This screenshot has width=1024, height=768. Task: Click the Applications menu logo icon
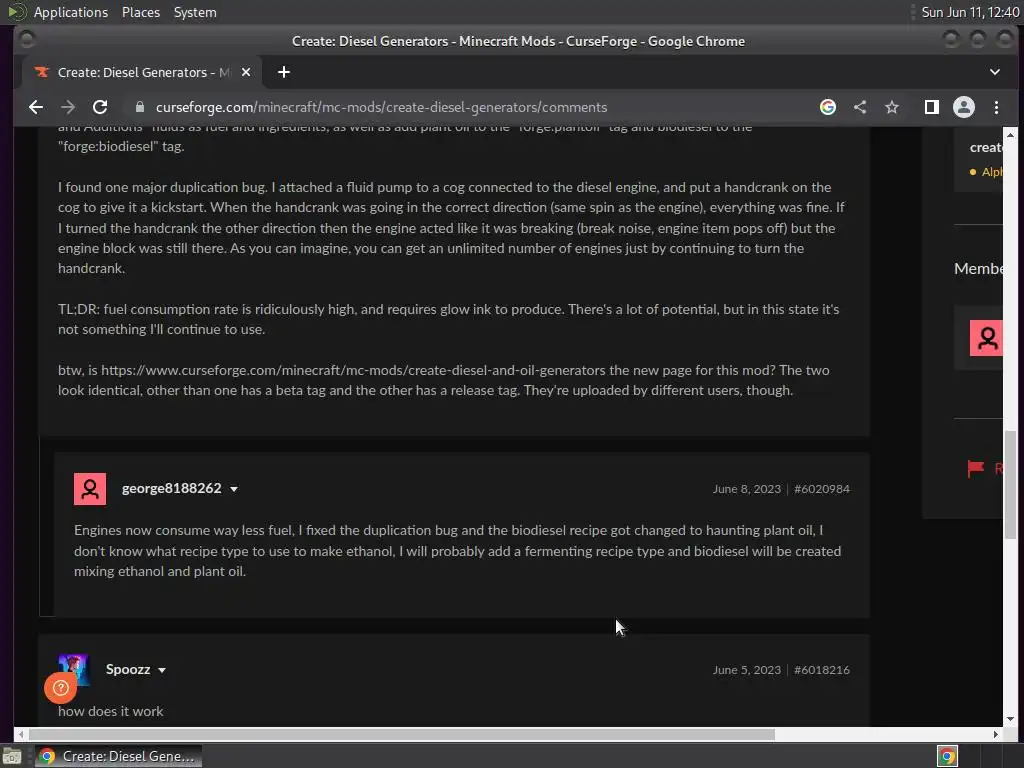click(x=17, y=12)
